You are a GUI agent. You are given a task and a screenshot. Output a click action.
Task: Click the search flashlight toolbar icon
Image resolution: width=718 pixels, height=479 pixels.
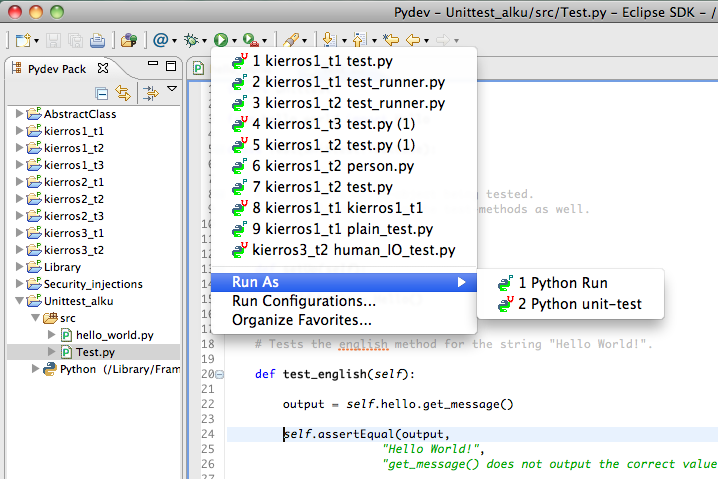(291, 40)
